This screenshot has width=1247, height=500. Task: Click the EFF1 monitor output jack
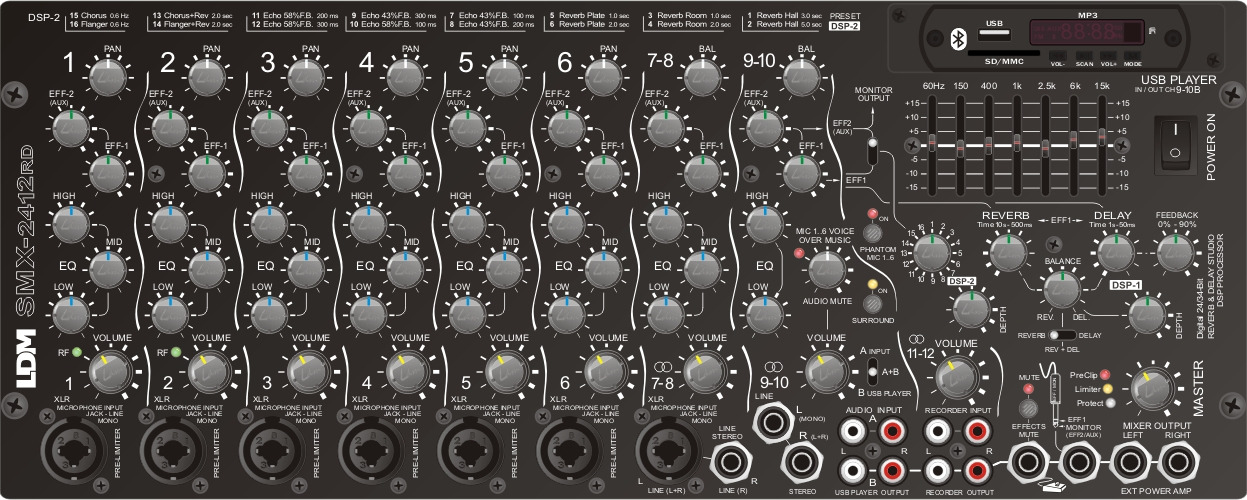[x=1078, y=462]
